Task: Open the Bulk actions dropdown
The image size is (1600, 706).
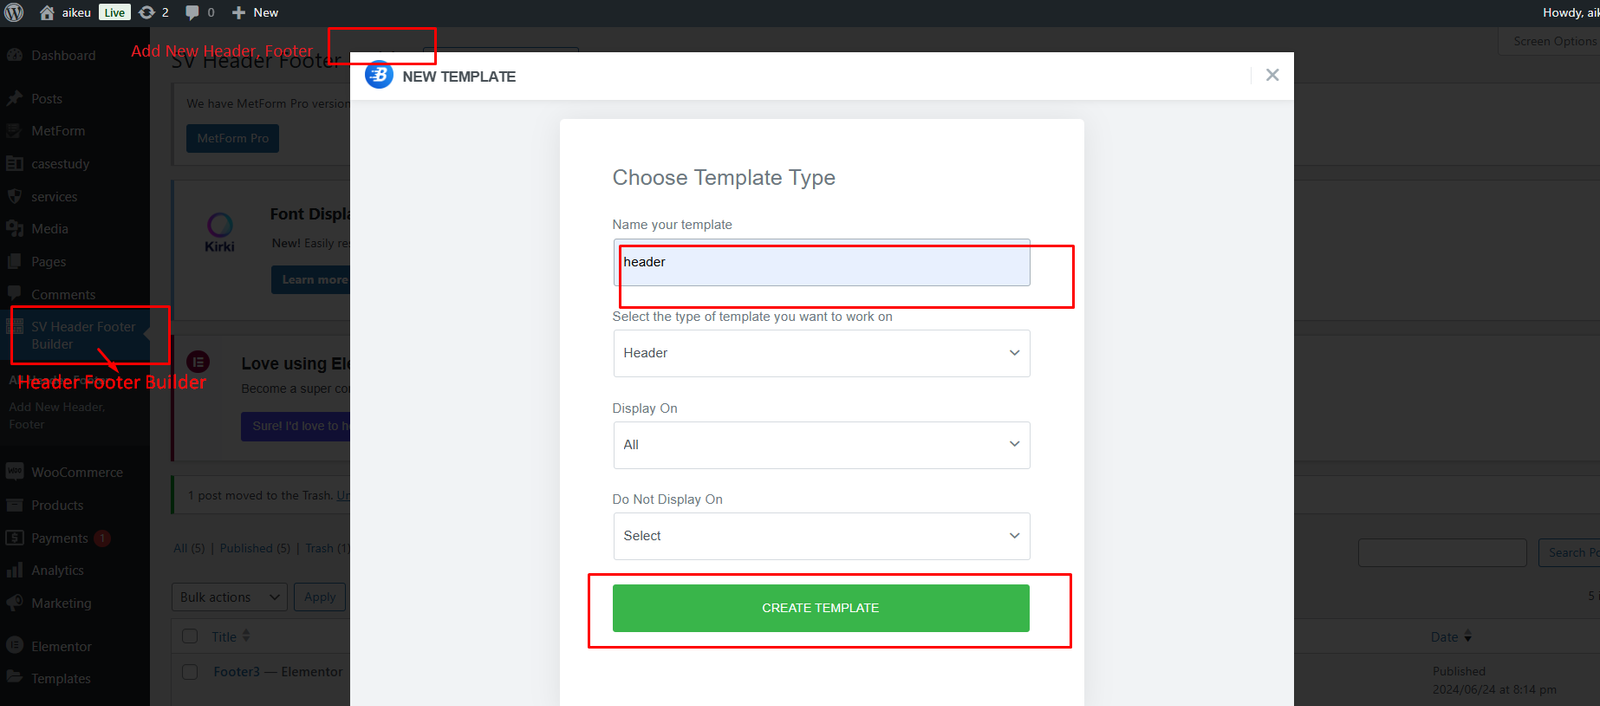Action: tap(229, 597)
